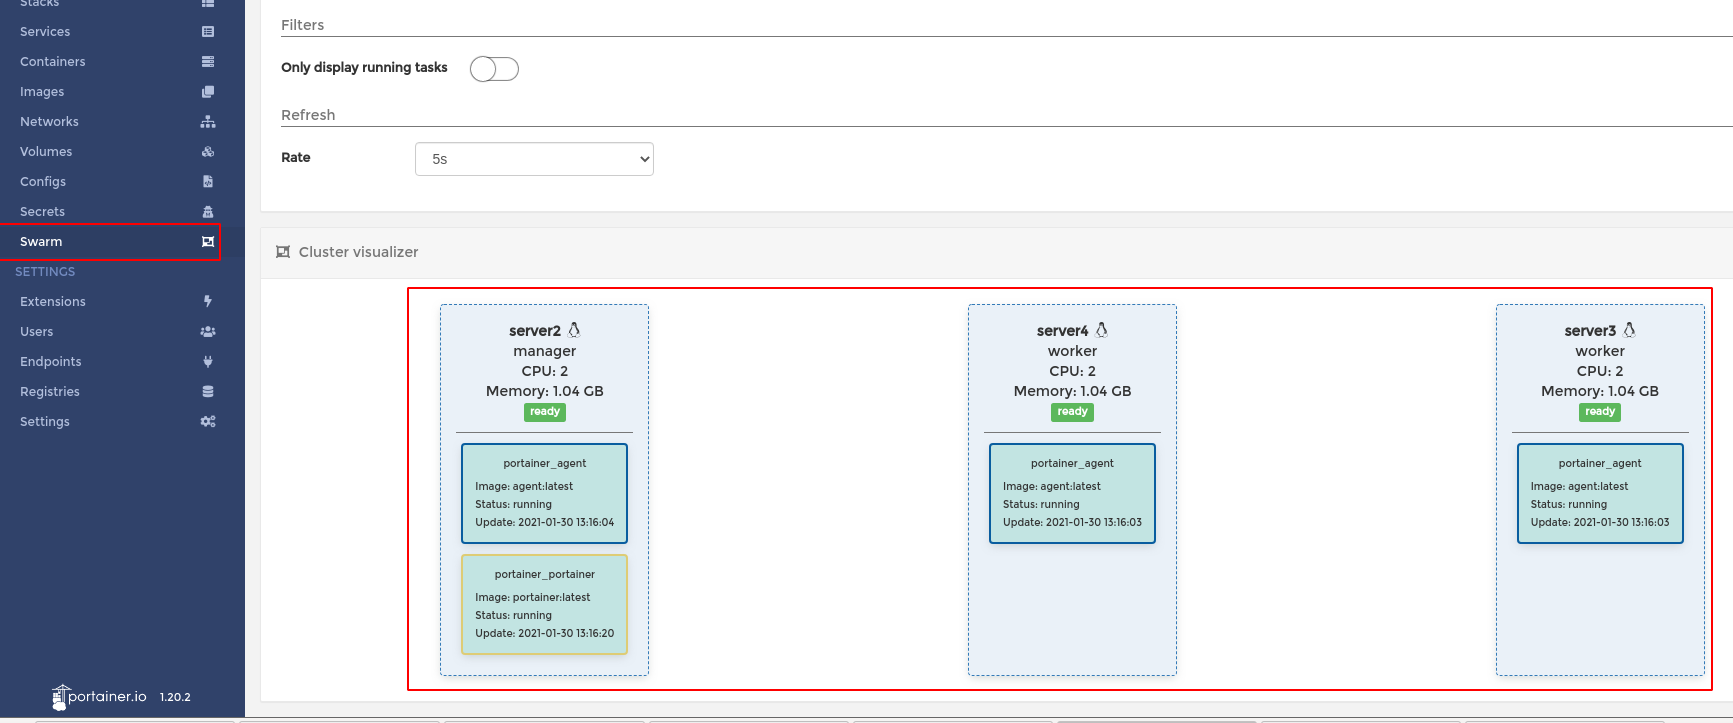Click the server3 node name

click(x=1590, y=331)
